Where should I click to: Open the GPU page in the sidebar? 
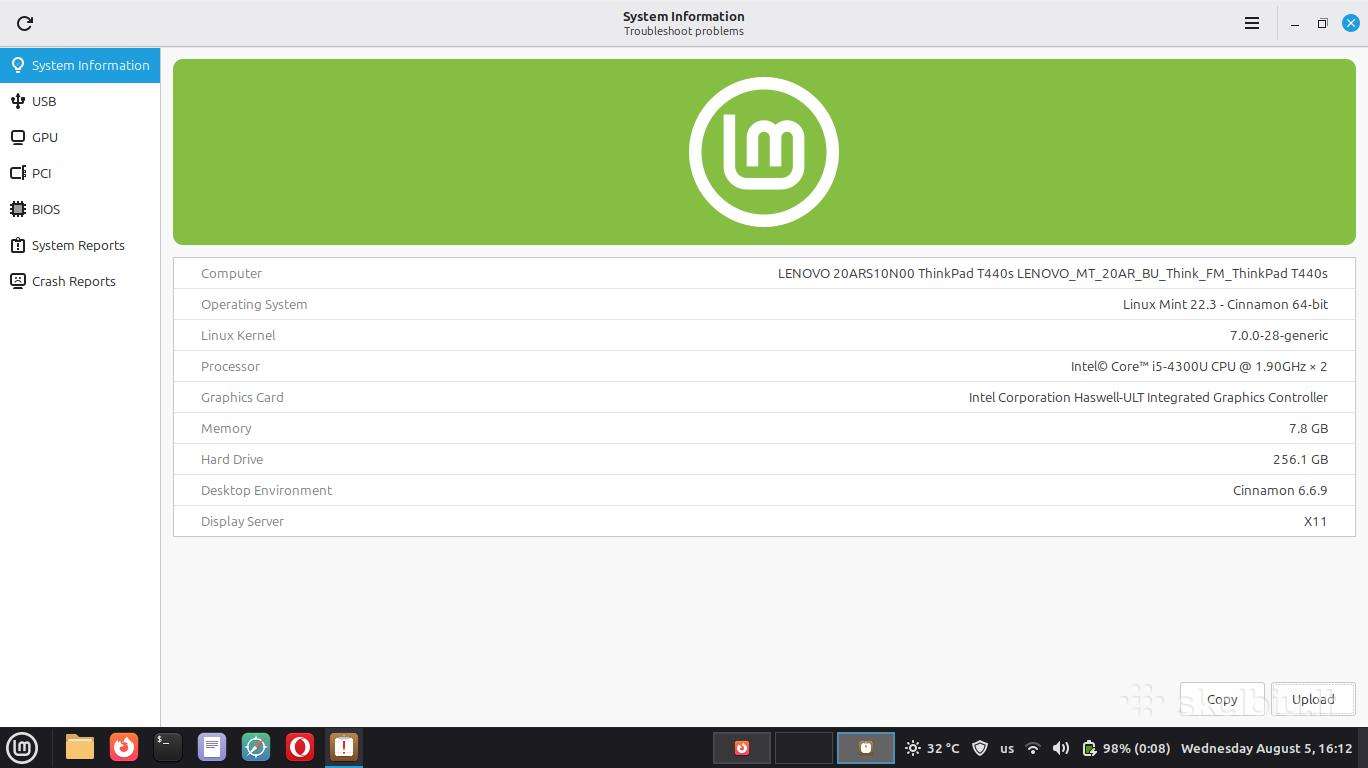(x=80, y=137)
